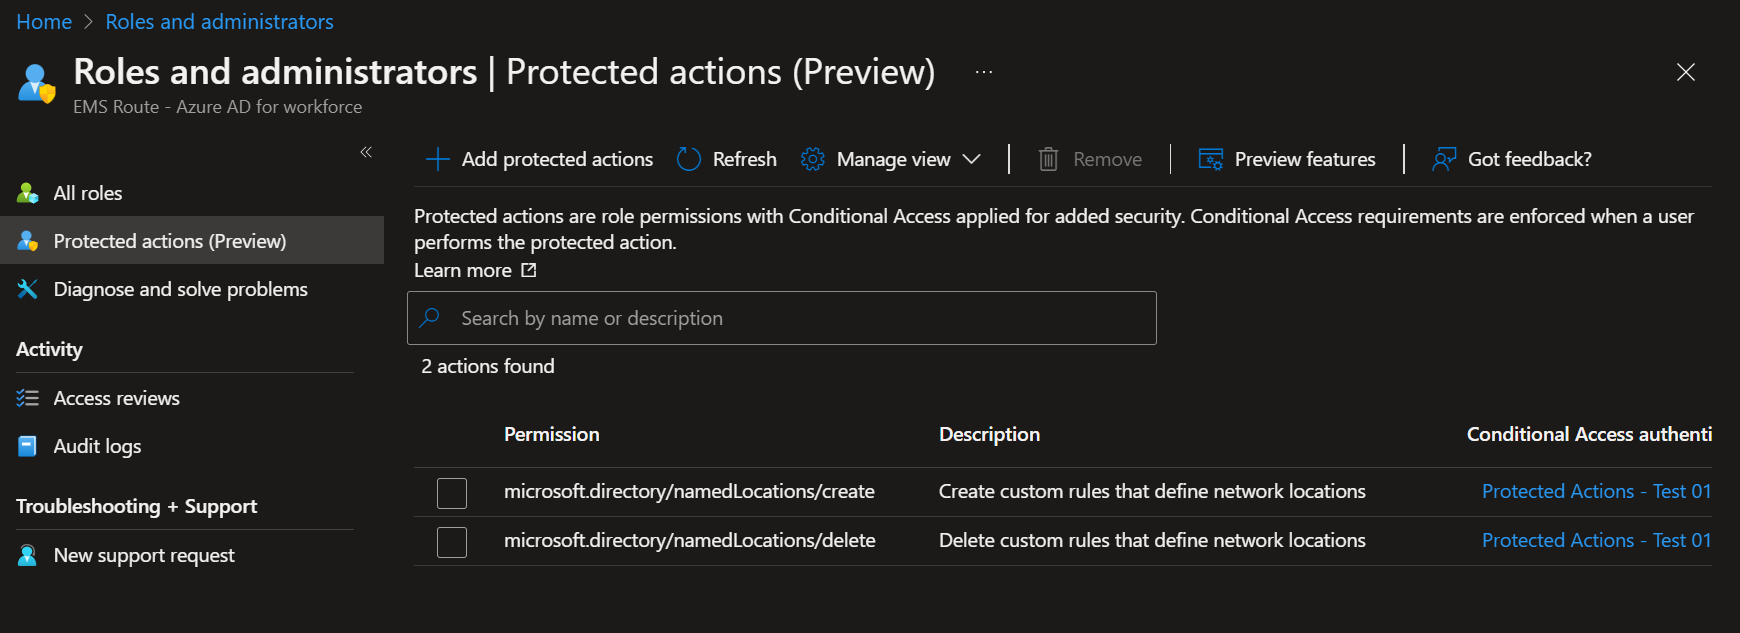Viewport: 1740px width, 633px height.
Task: Click the Access reviews checklist icon
Action: point(28,398)
